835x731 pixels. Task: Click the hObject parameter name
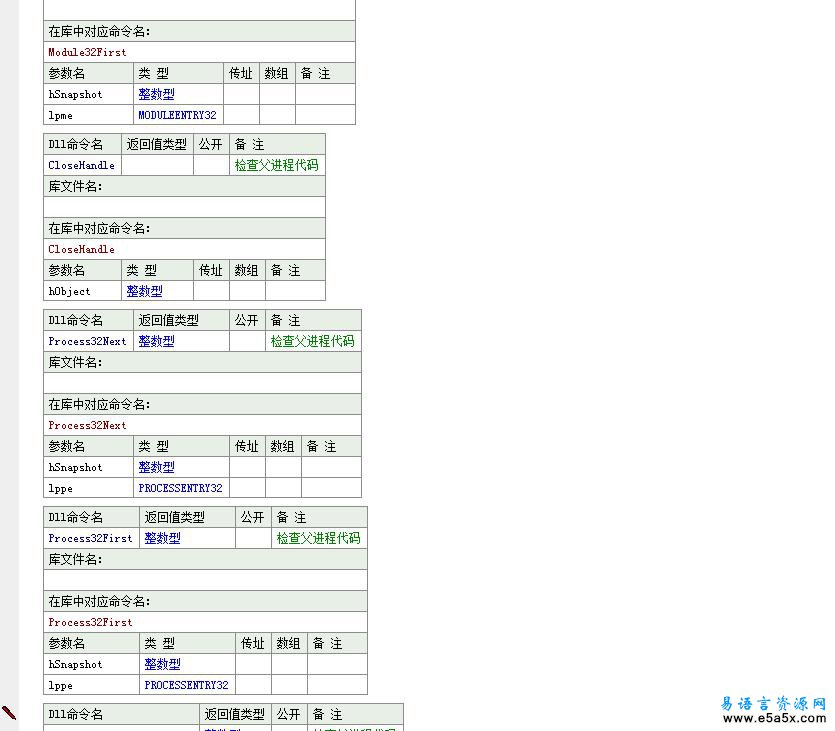click(x=70, y=291)
